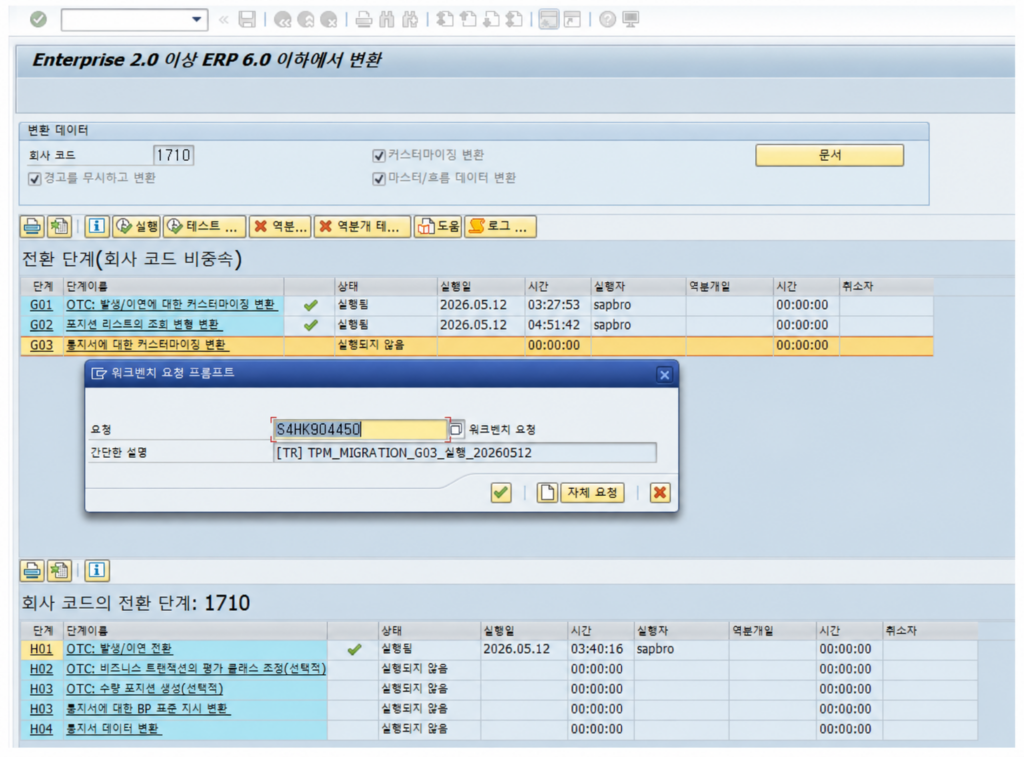Click the save diskette icon in toolbar

[x=247, y=20]
